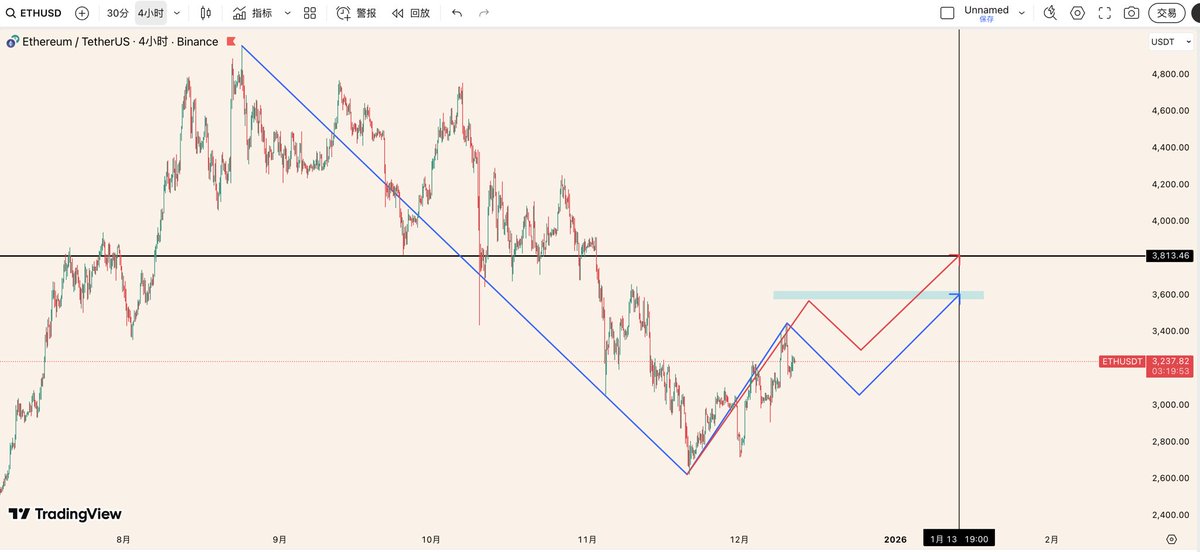Open the candlestick chart style selector
Viewport: 1200px width, 552px height.
[x=206, y=13]
